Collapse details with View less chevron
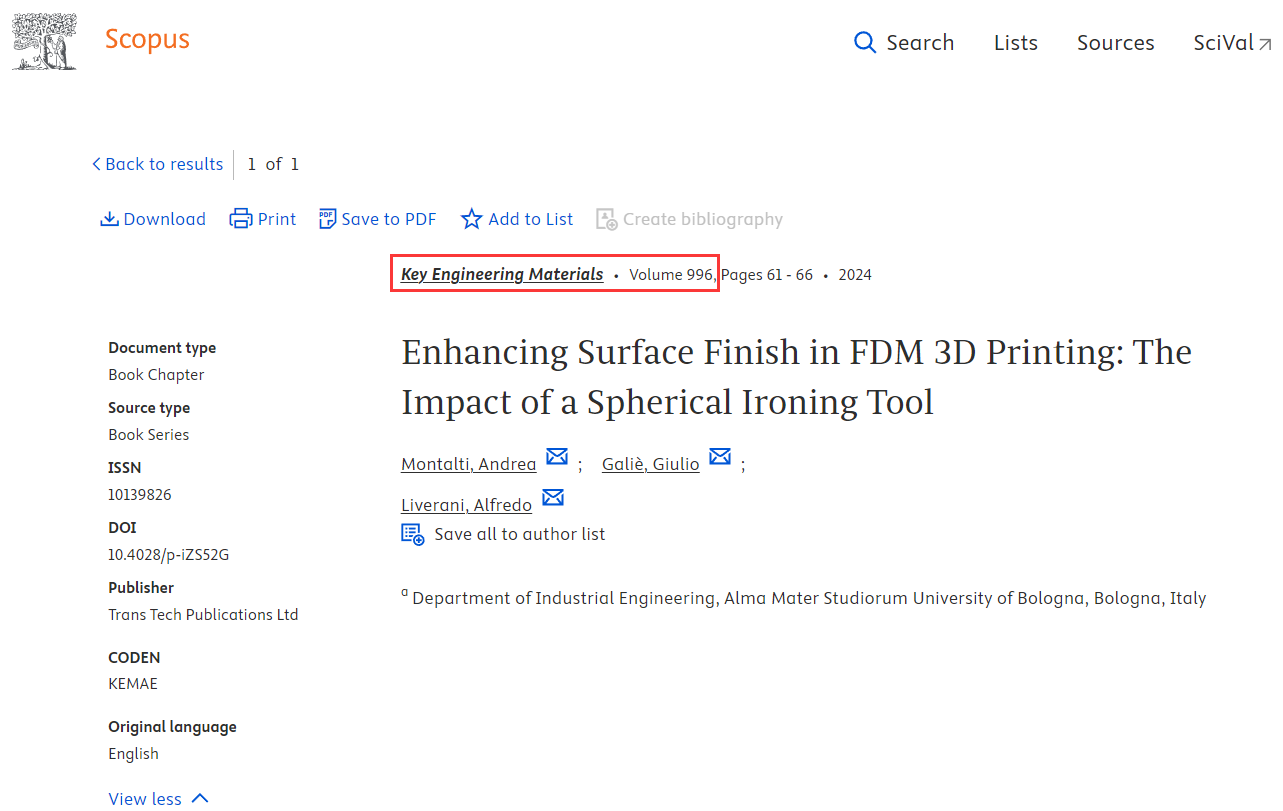 click(200, 798)
